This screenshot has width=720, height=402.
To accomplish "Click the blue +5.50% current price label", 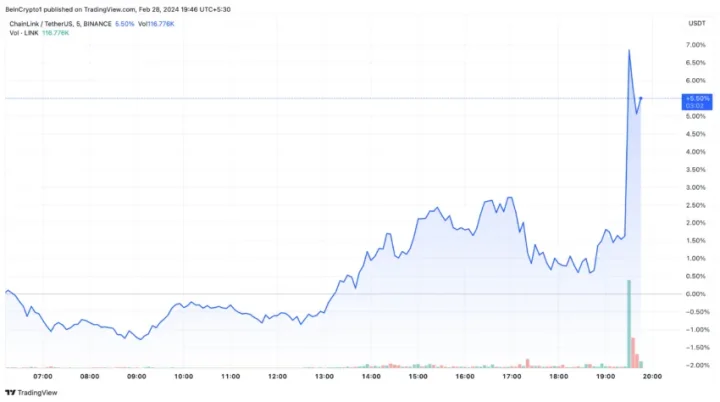I will point(697,102).
